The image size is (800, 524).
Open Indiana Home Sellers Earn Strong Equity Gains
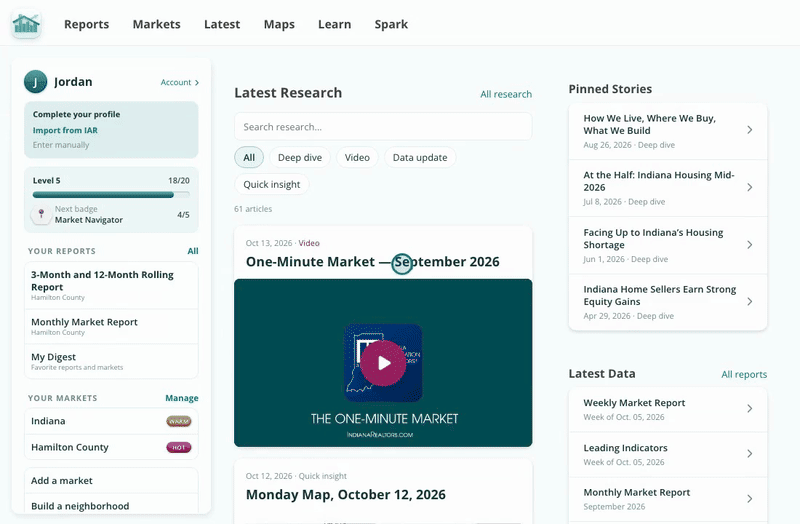pyautogui.click(x=668, y=302)
